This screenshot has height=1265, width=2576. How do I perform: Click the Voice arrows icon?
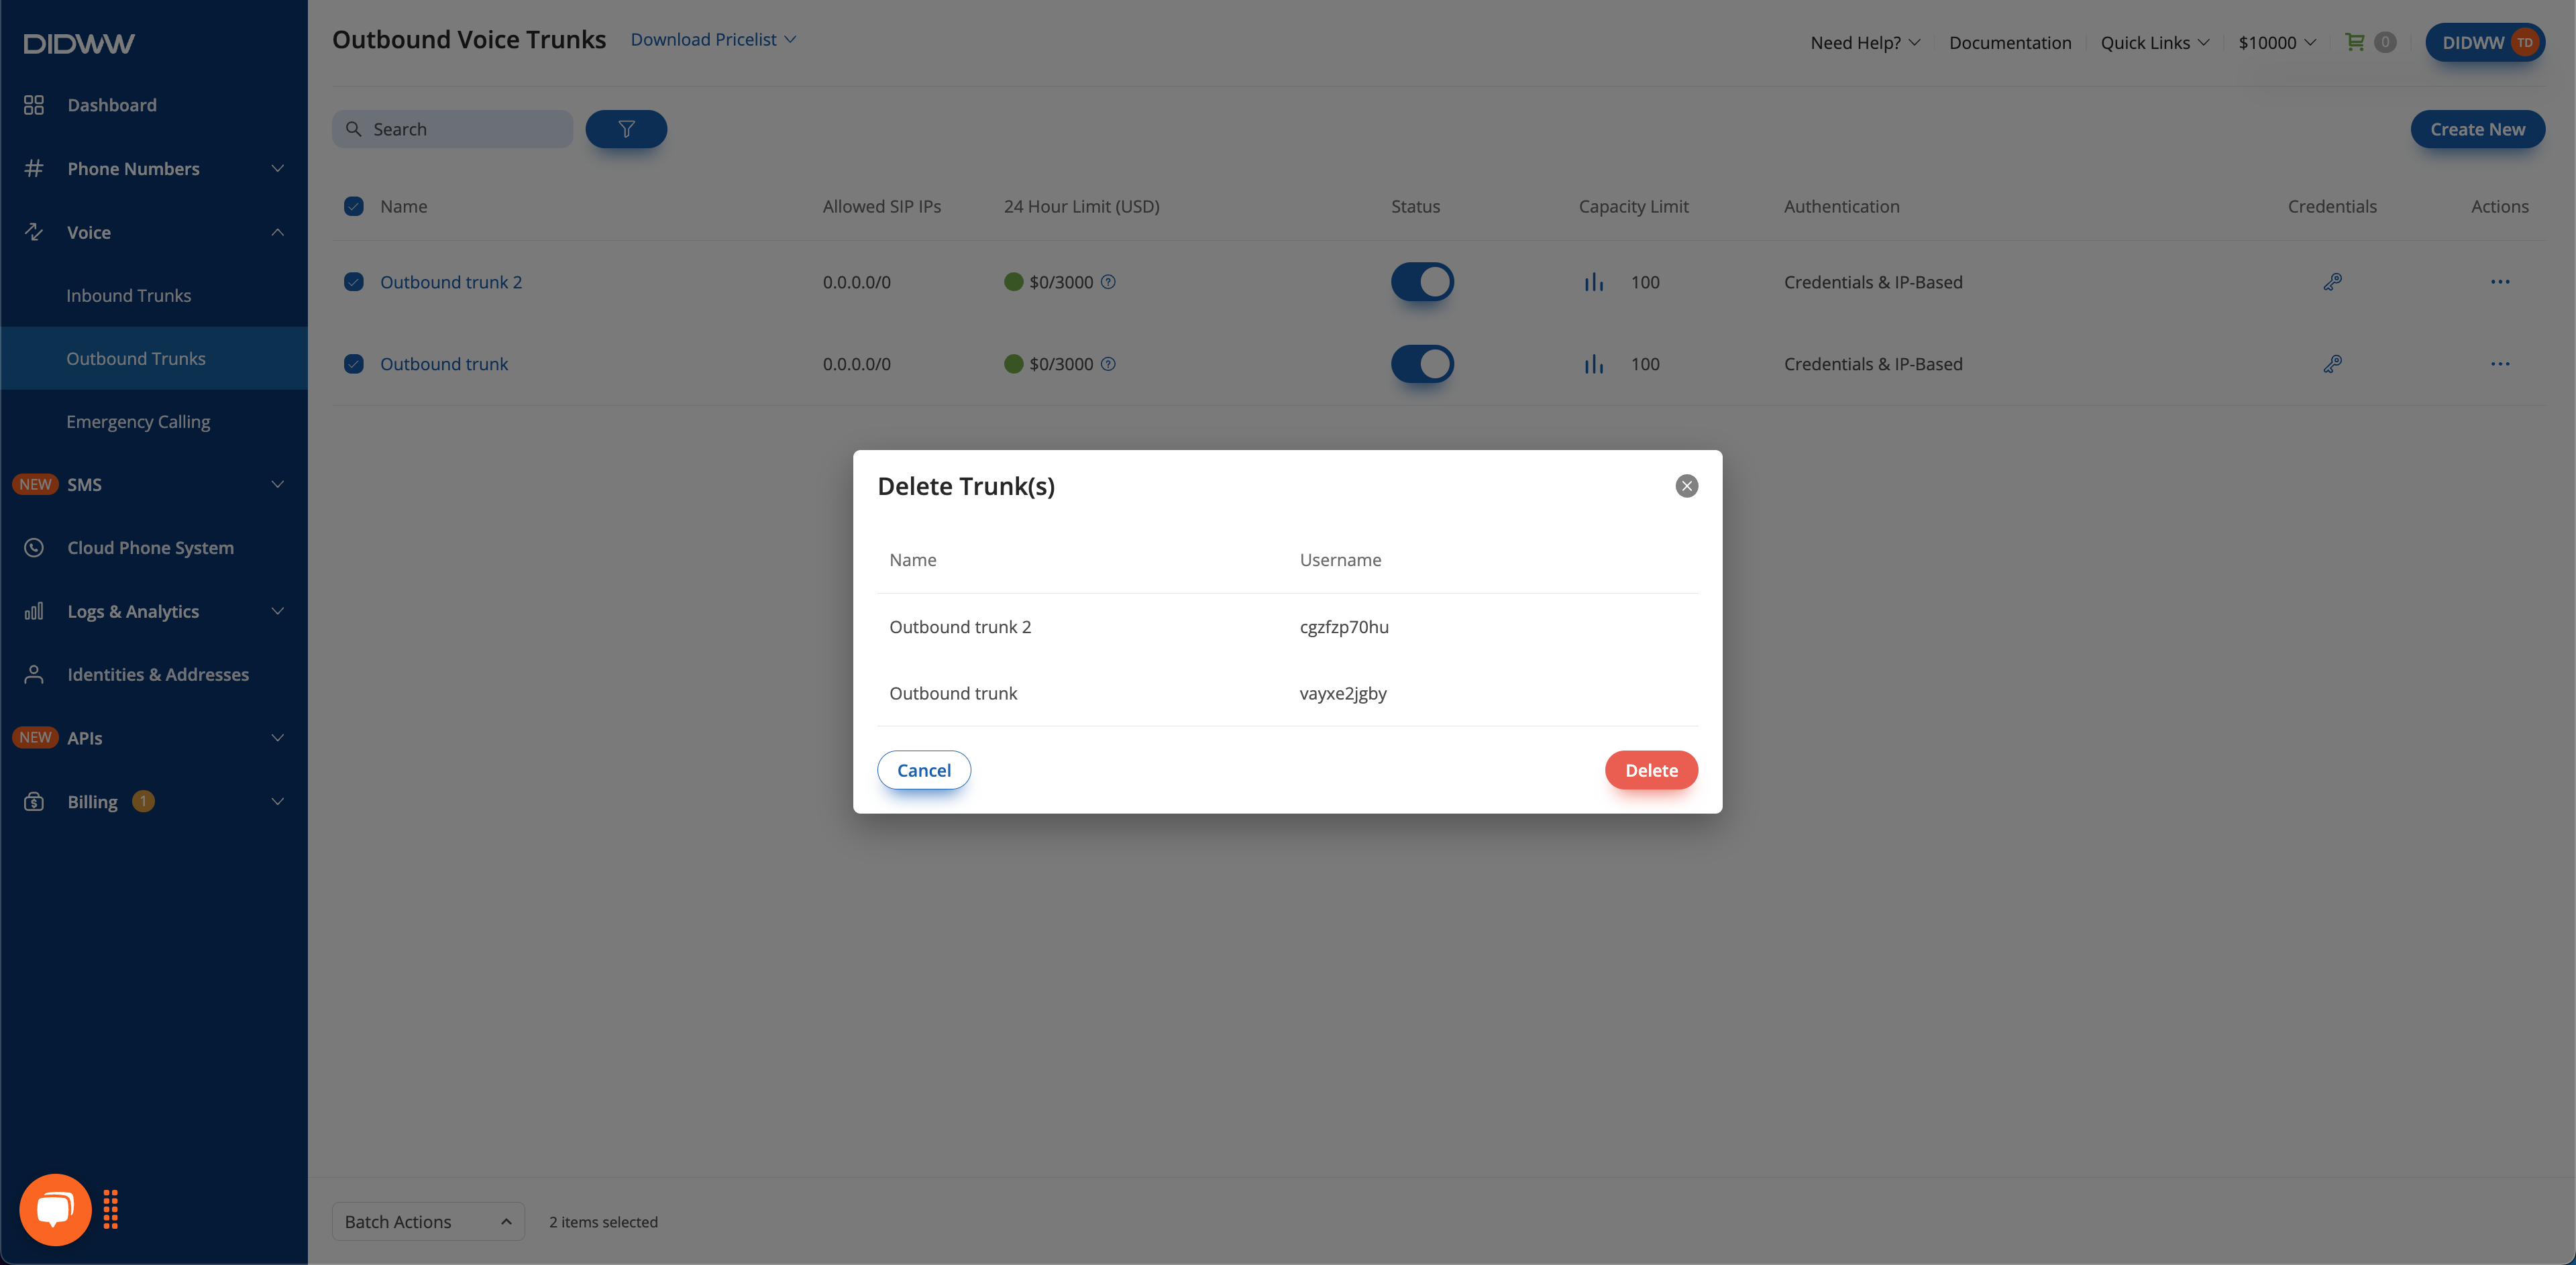(x=34, y=232)
